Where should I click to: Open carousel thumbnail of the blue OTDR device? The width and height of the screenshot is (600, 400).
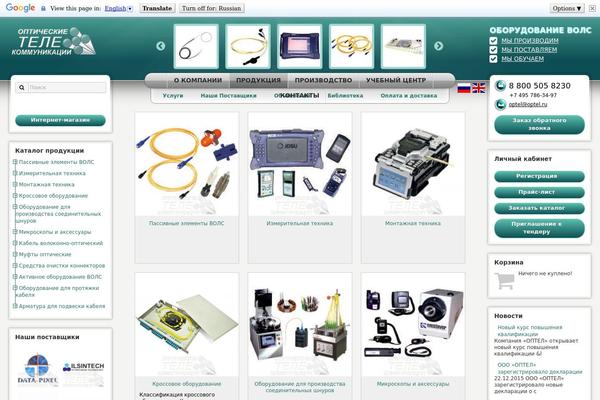(300, 46)
